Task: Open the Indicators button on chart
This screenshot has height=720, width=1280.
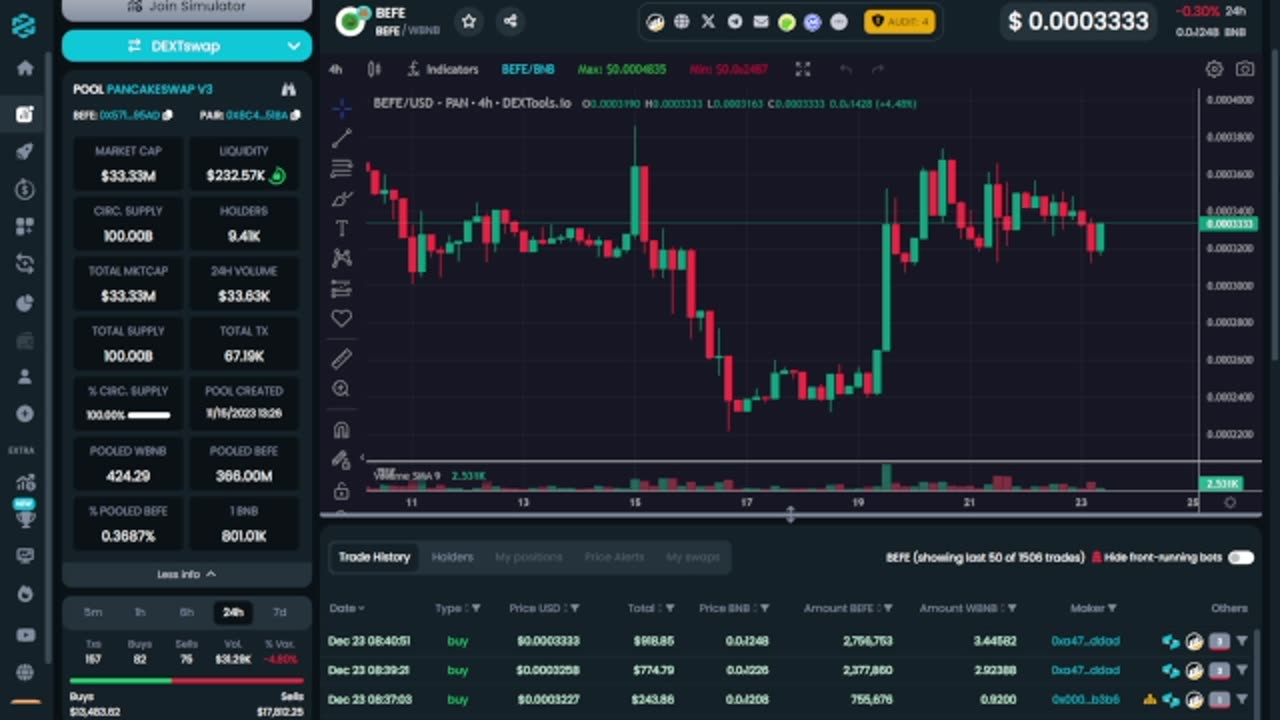Action: coord(442,69)
